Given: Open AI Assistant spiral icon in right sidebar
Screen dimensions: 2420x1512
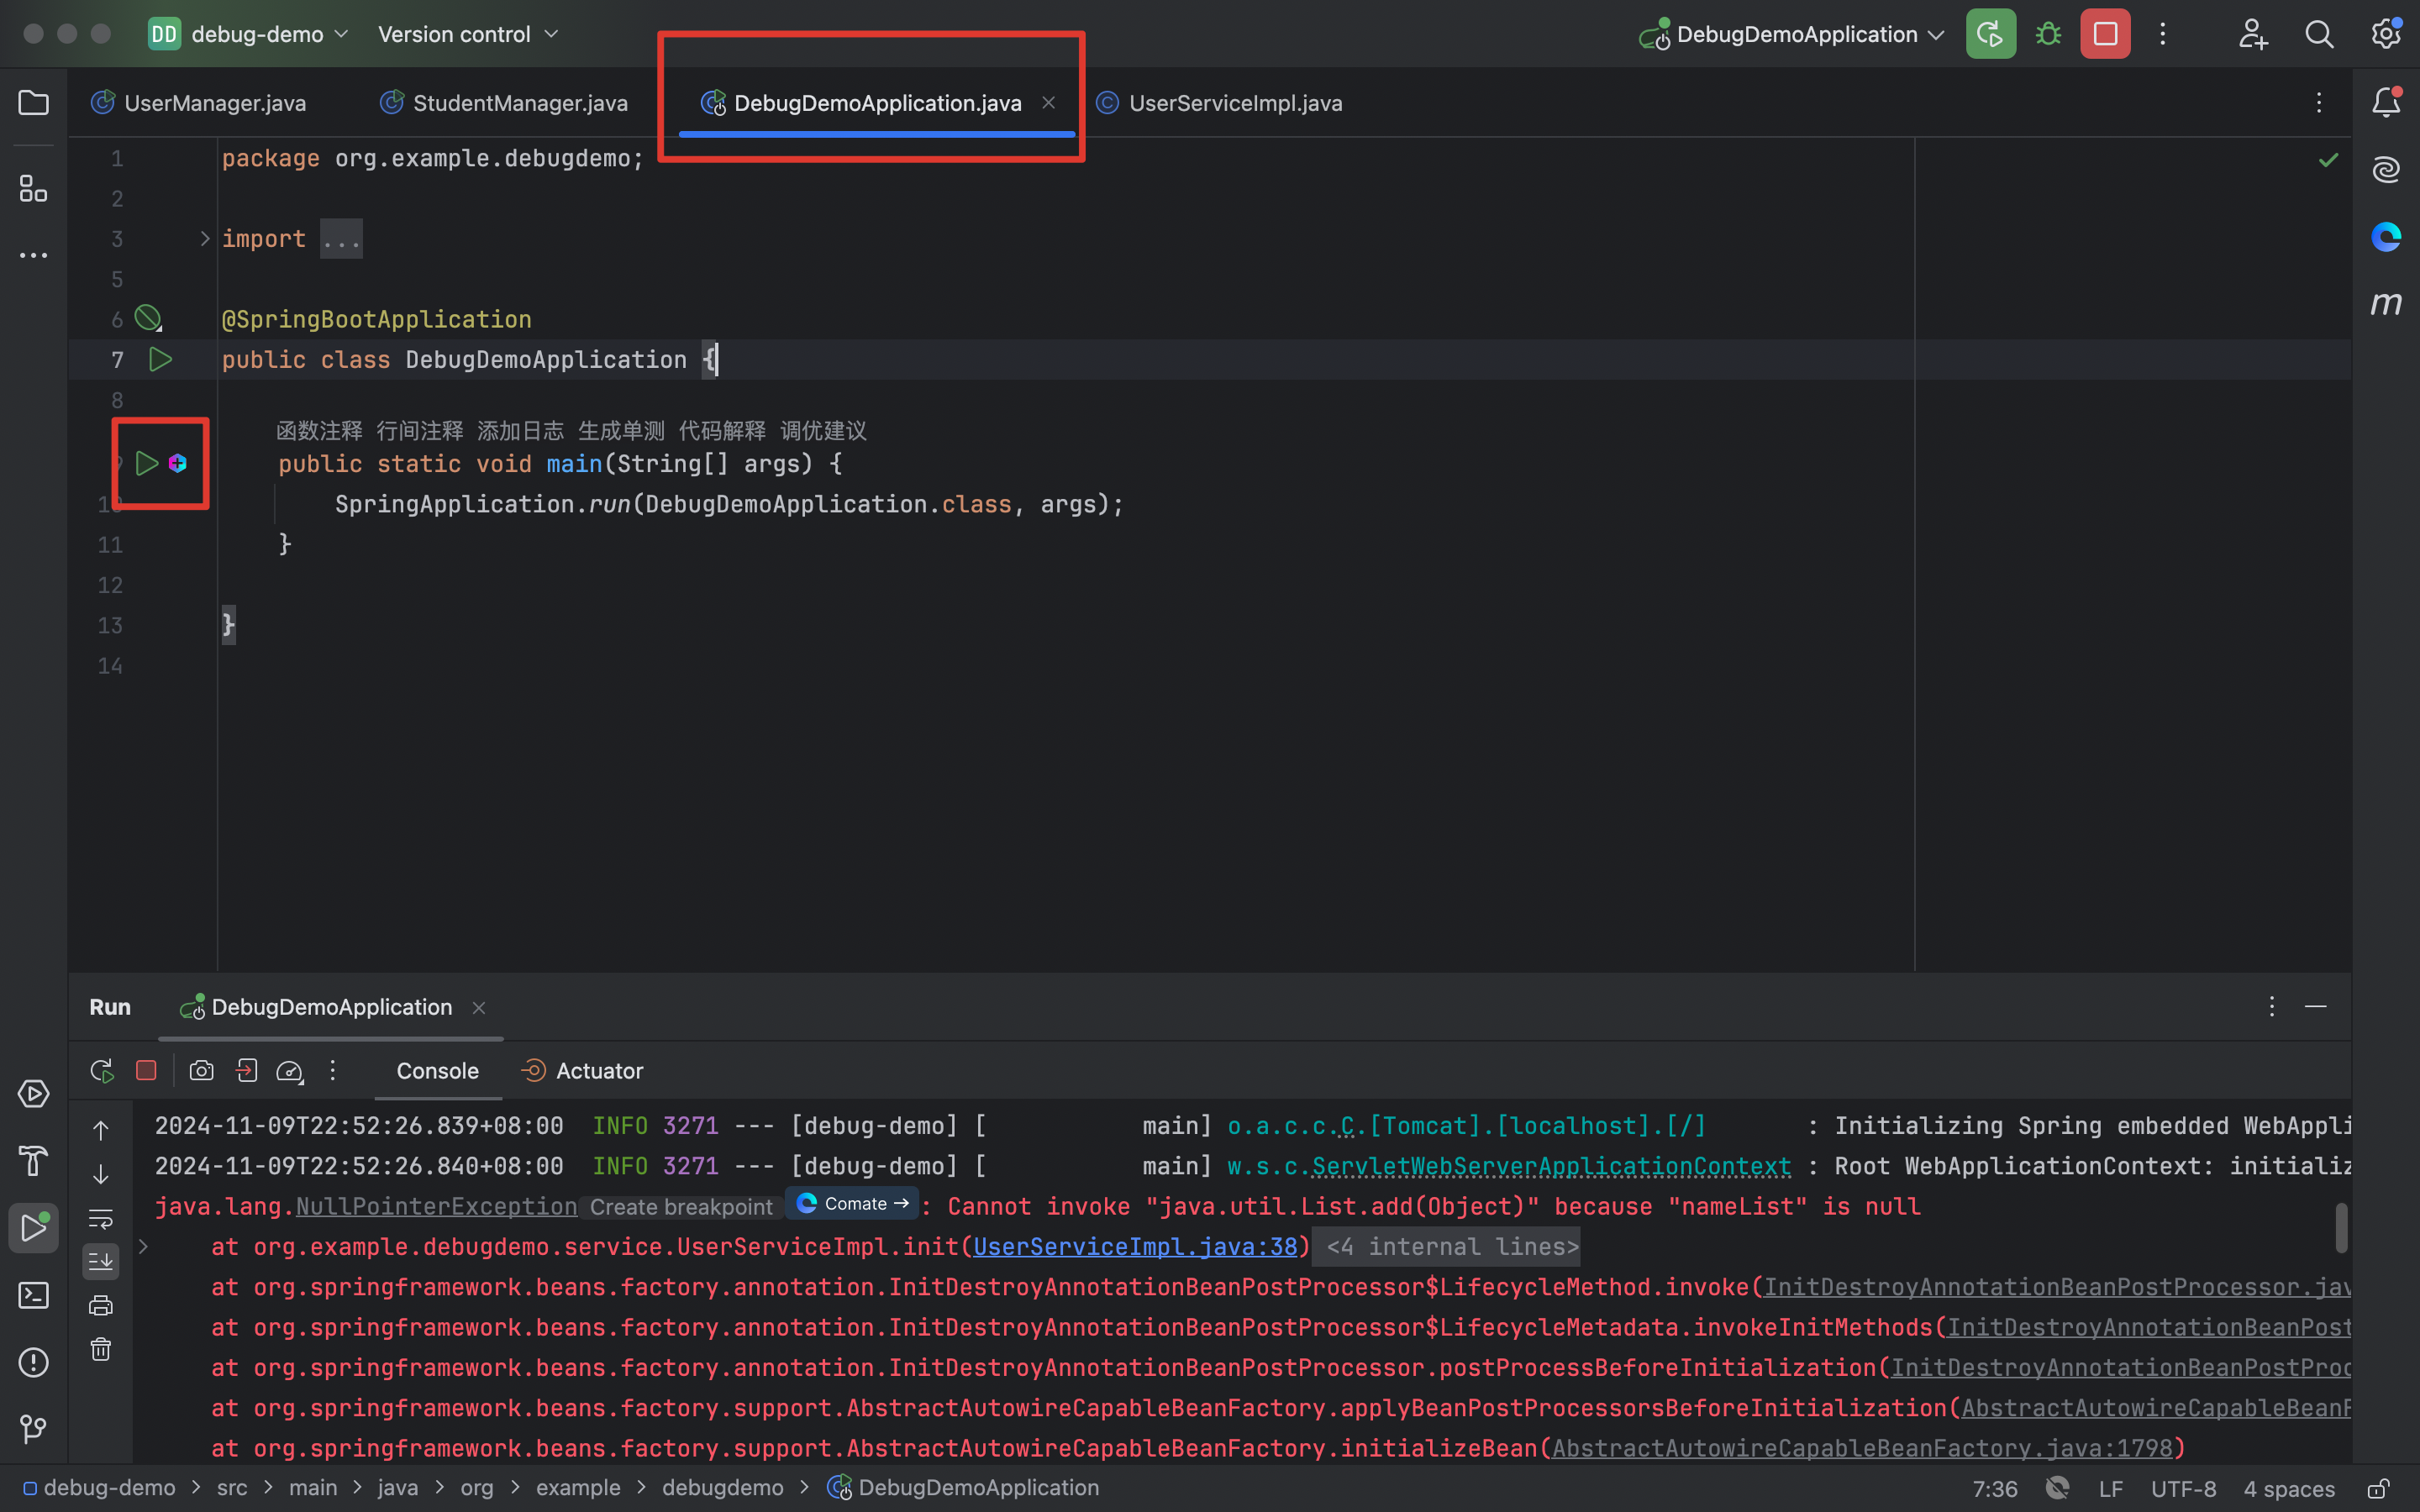Looking at the screenshot, I should [x=2386, y=169].
